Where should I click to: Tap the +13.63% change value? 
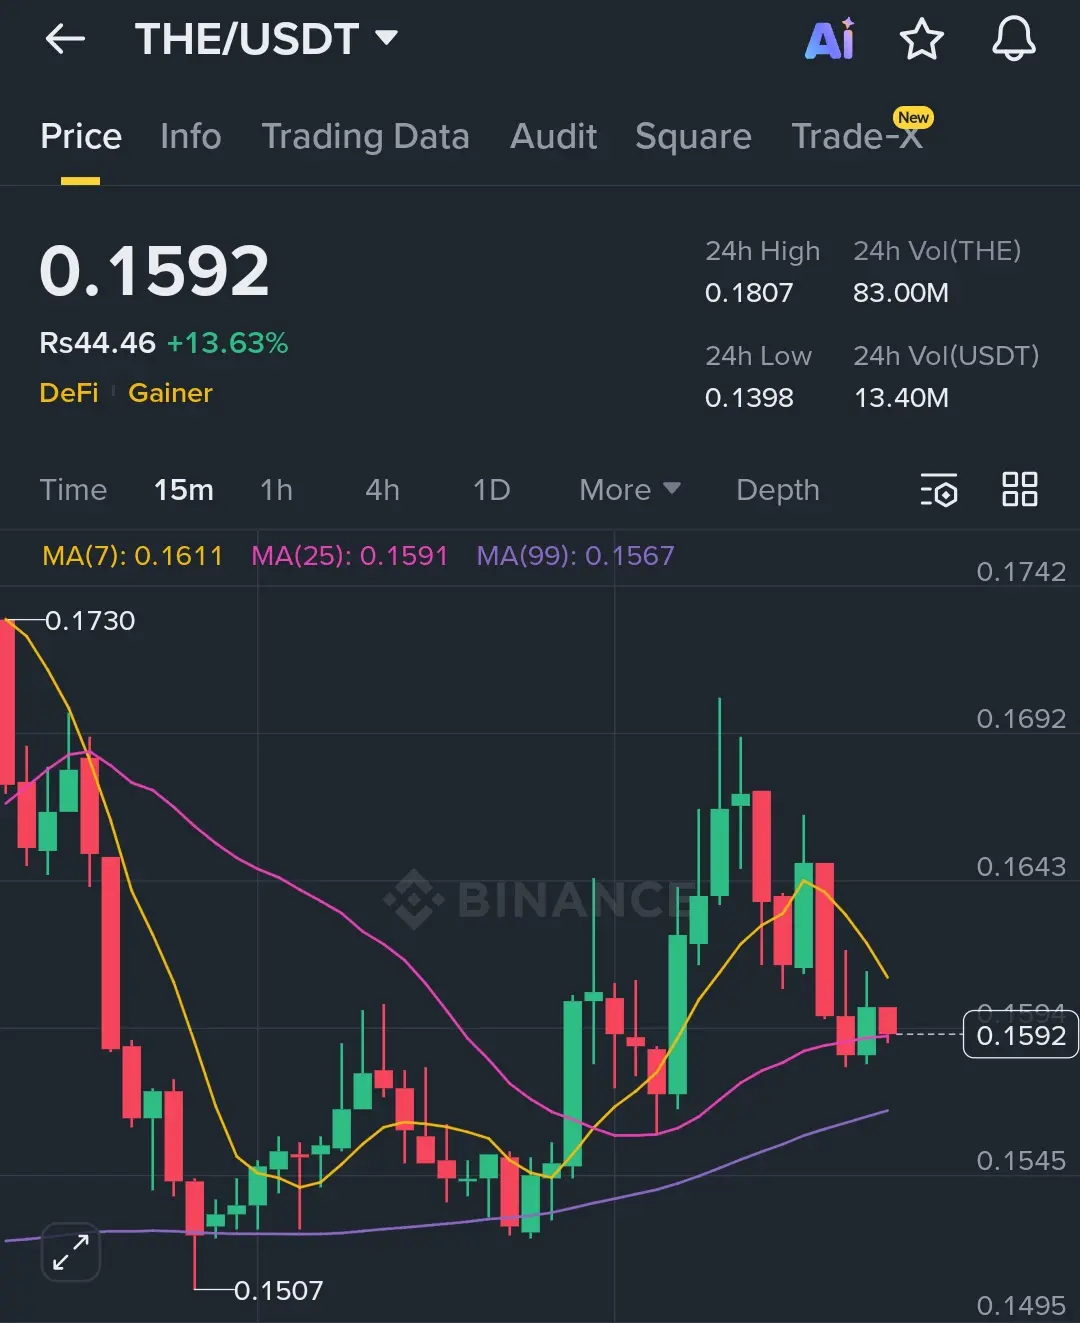pos(227,343)
